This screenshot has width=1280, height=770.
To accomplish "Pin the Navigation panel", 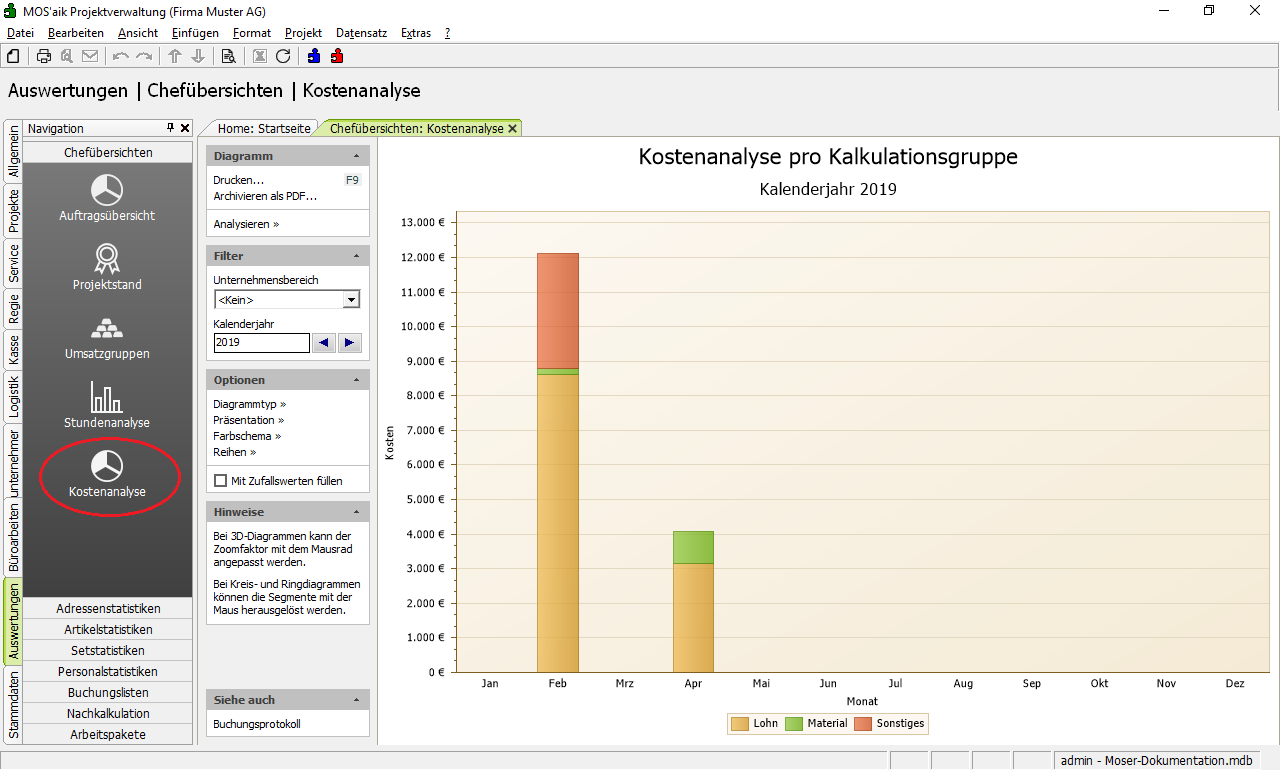I will pos(170,128).
